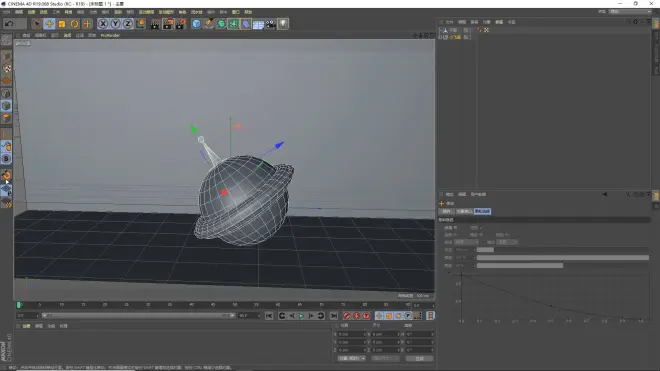Select Texture mode in left toolbar
This screenshot has height=371, width=660.
[x=6, y=68]
